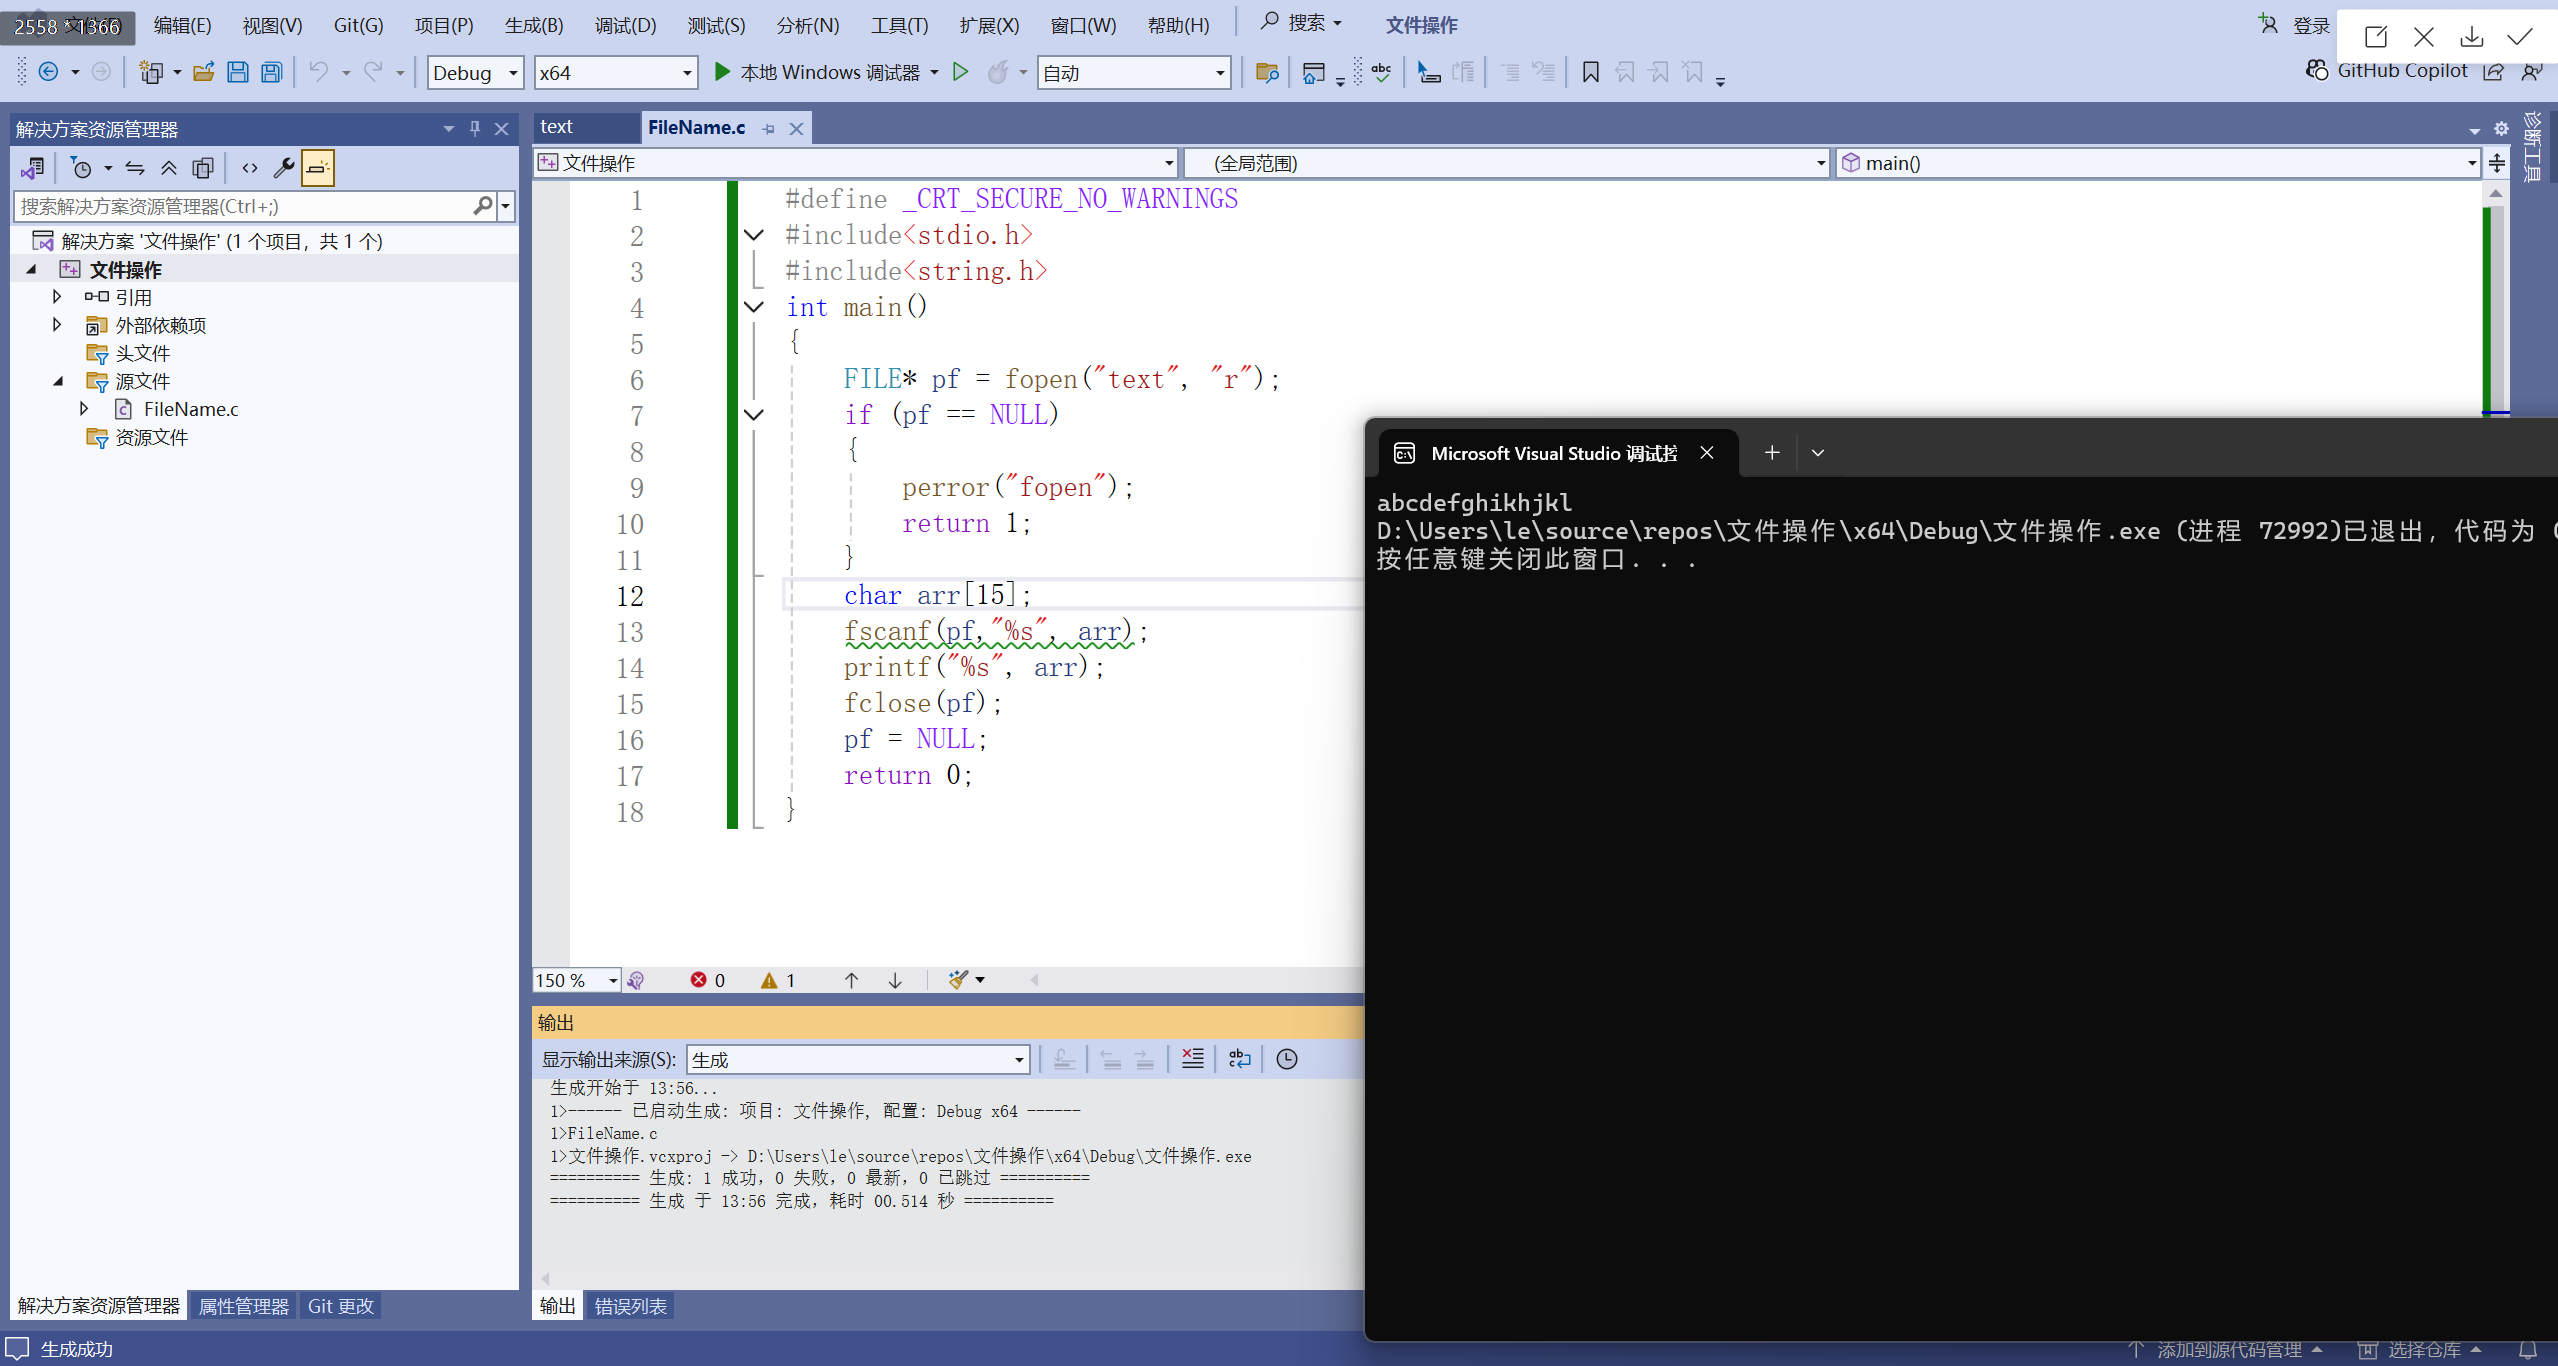Click the split editor window icon
Screen dimensions: 2558x1366
[2497, 163]
